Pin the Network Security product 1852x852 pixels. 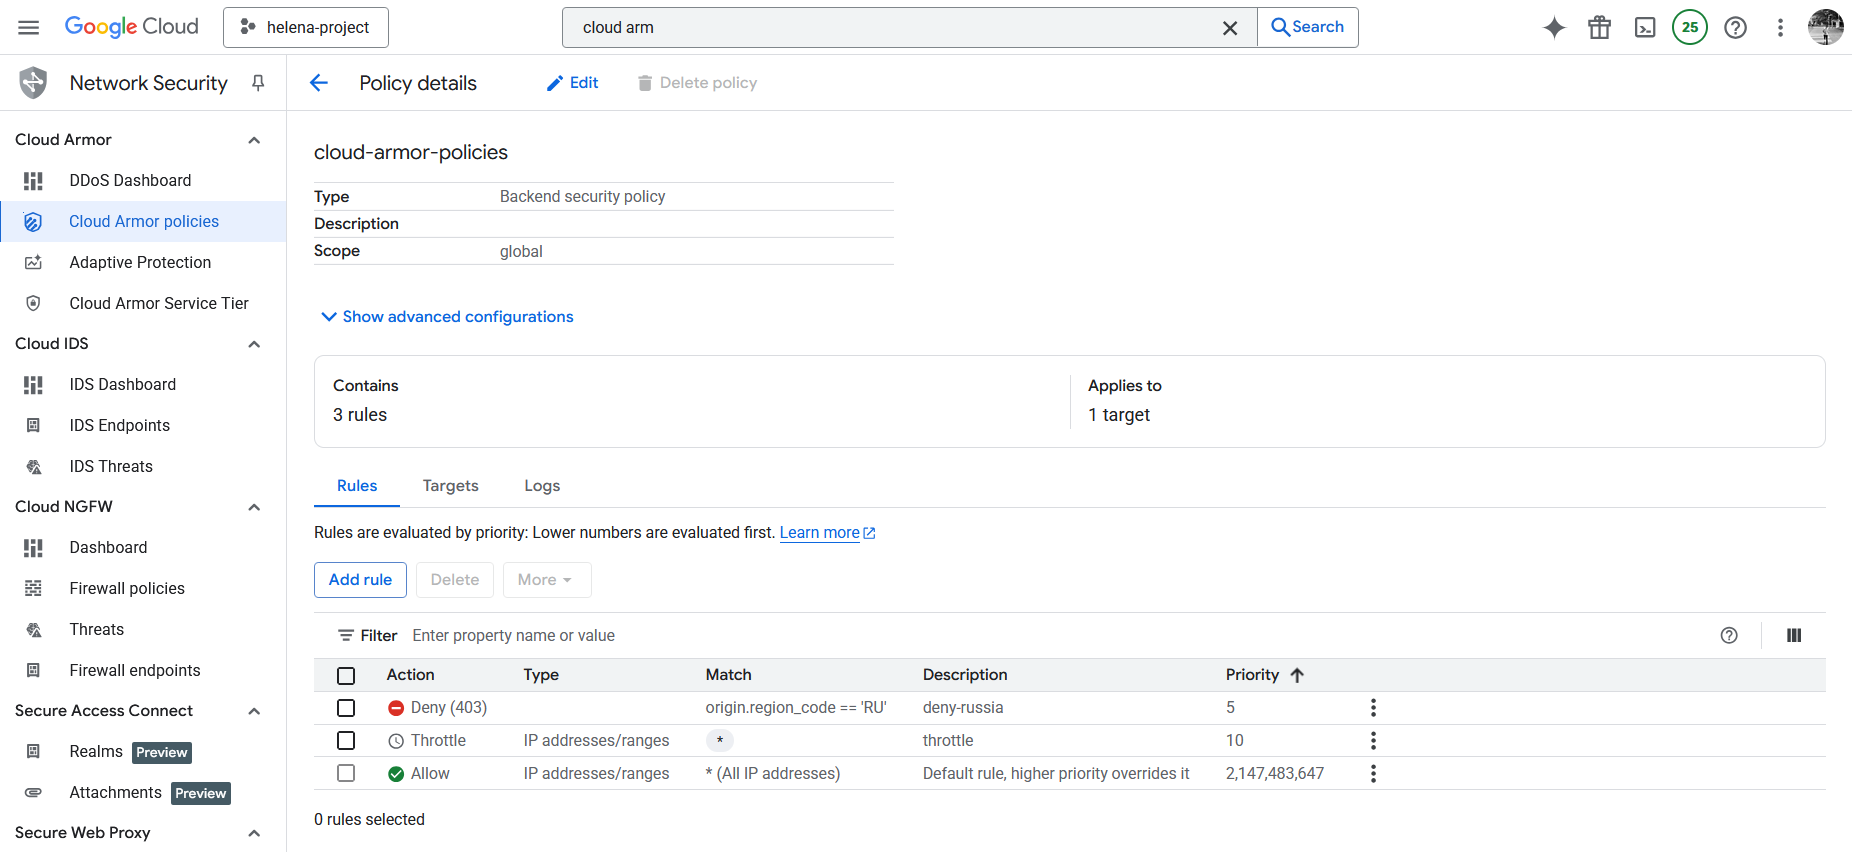point(258,83)
